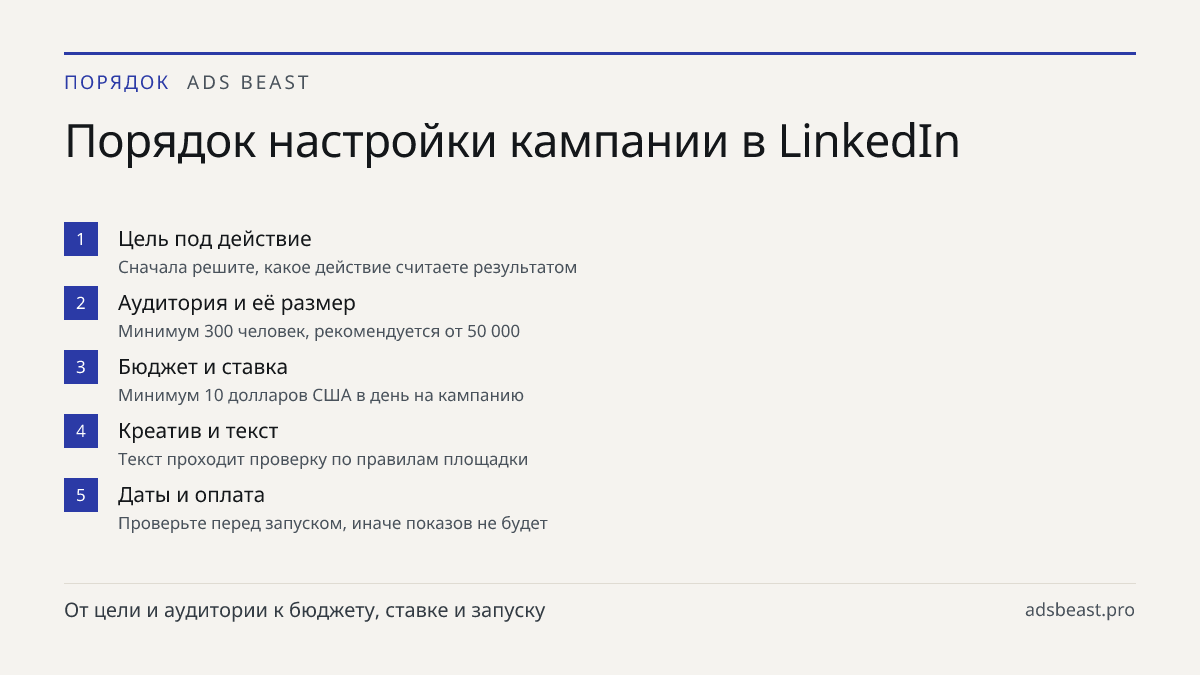Click footer text 'От цели и аудитории к бюджету'
Image resolution: width=1200 pixels, height=675 pixels.
tap(221, 611)
